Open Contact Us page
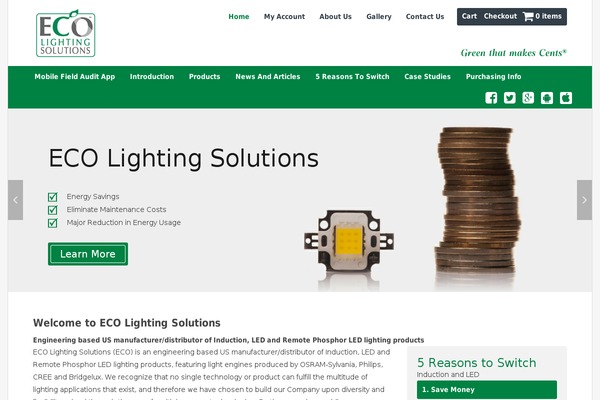Viewport: 600px width, 400px height. 425,16
